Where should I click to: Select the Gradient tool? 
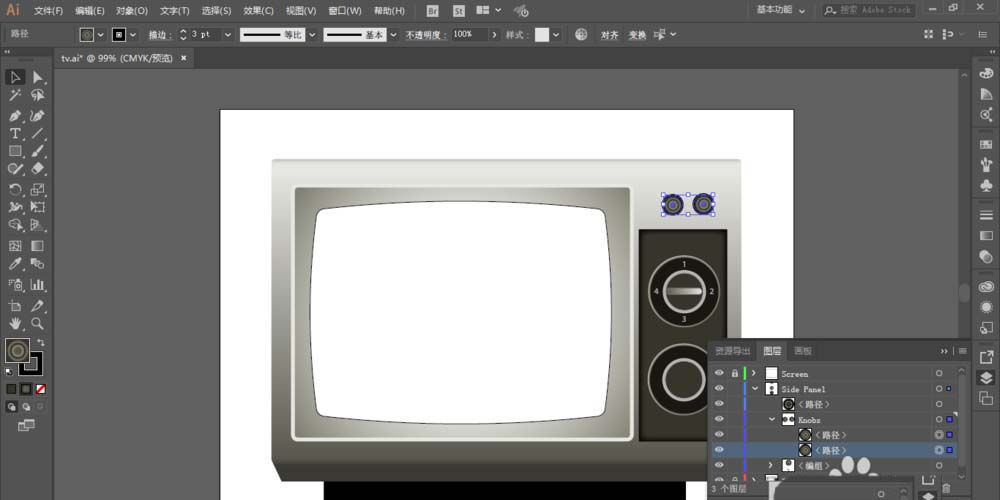click(x=38, y=246)
